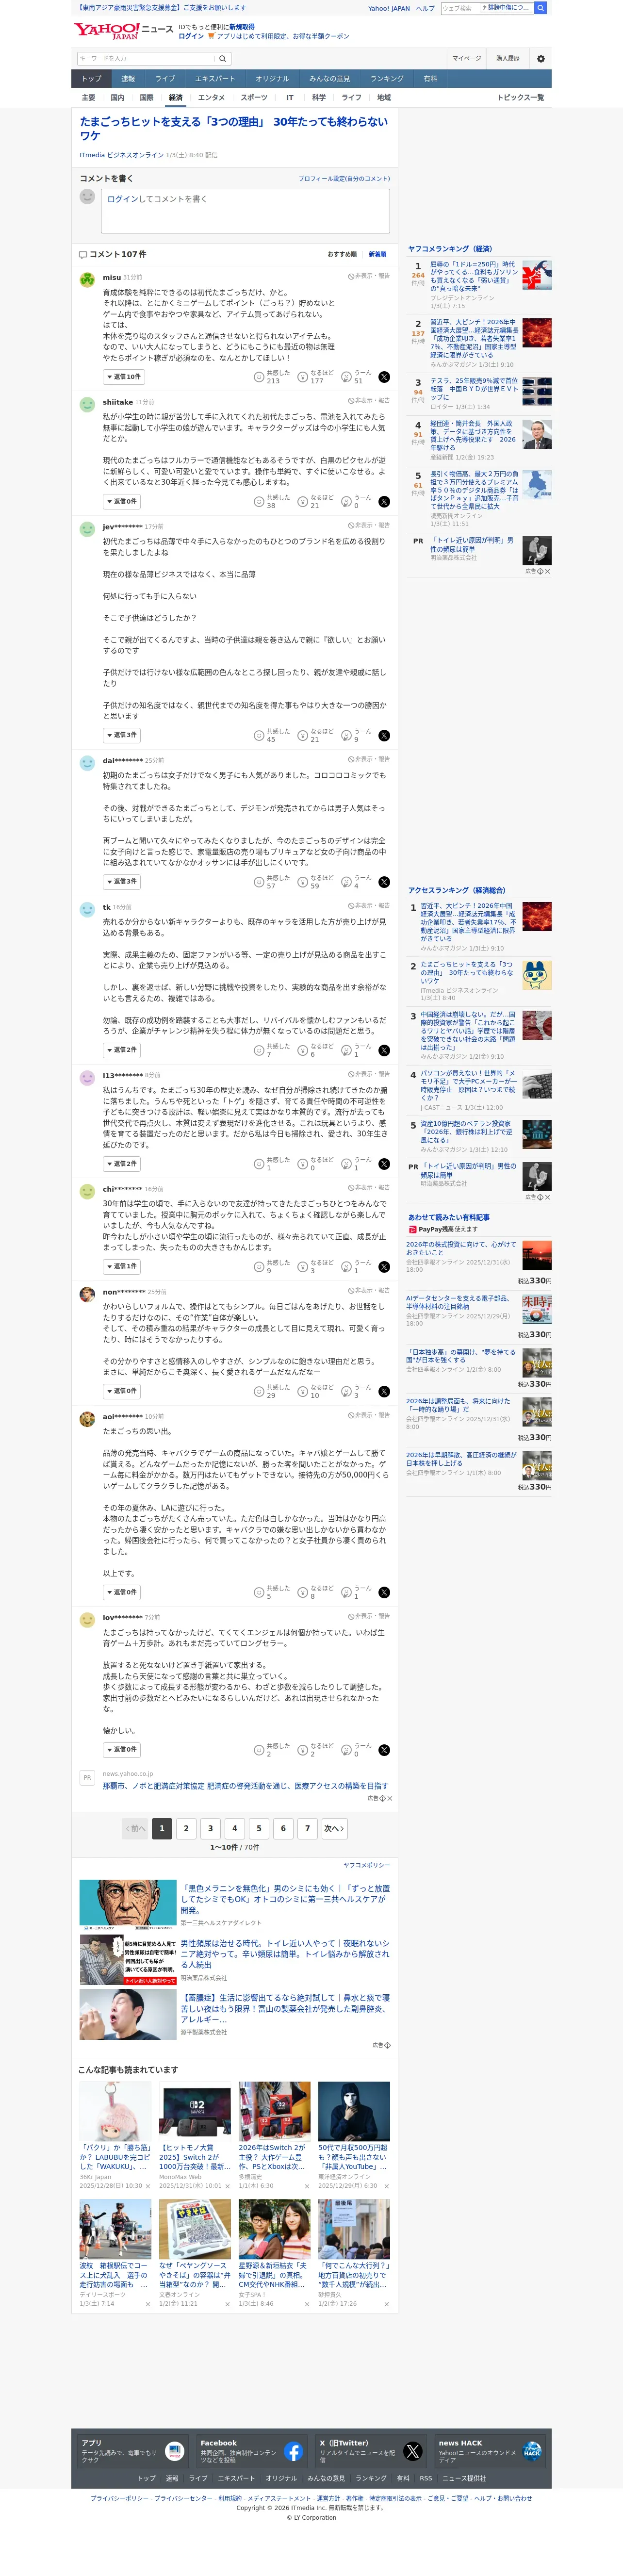Click the アプリ footer app icon
This screenshot has width=623, height=2576.
point(174,2451)
